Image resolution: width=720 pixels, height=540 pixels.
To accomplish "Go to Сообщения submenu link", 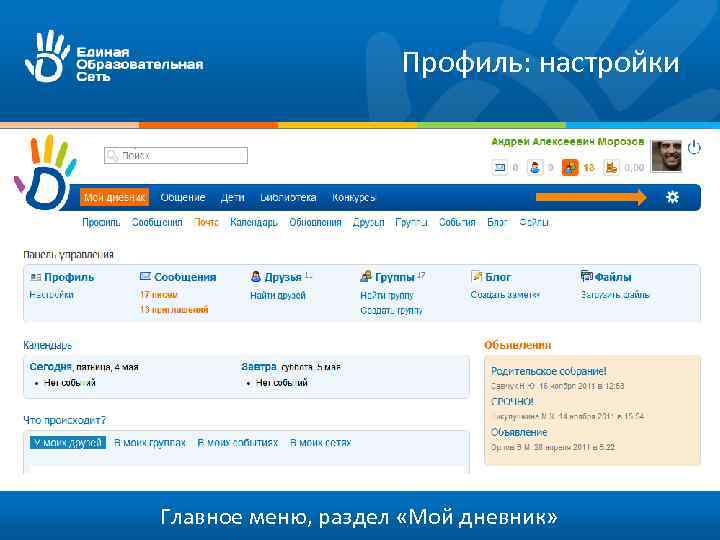I will coord(157,223).
